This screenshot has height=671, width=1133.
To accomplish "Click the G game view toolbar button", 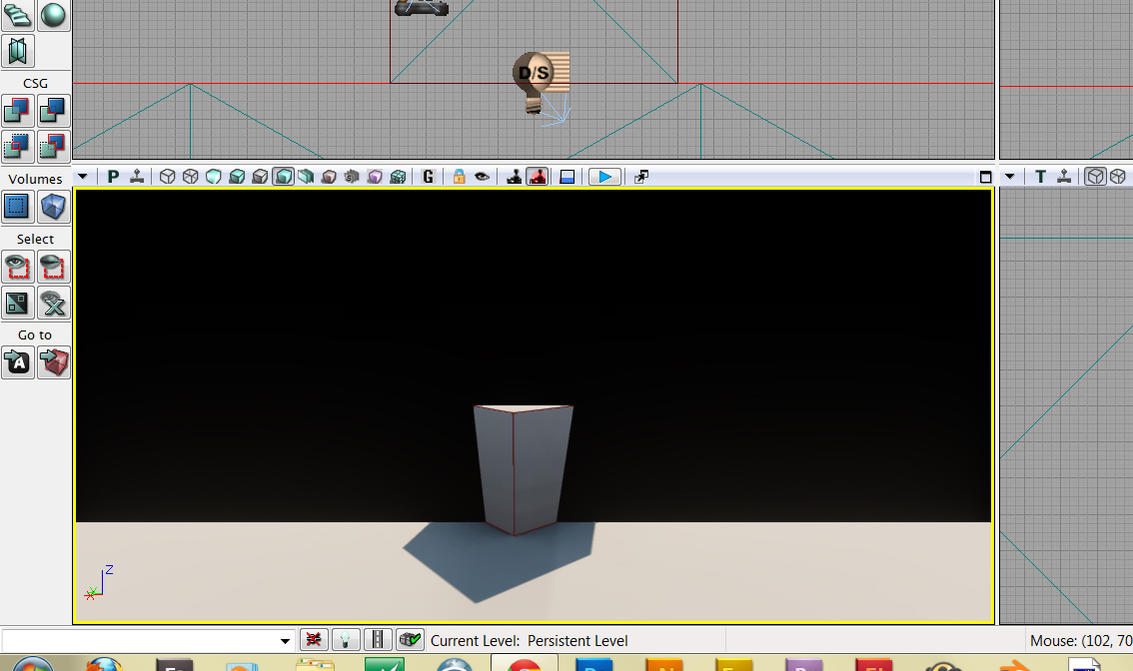I will [428, 176].
